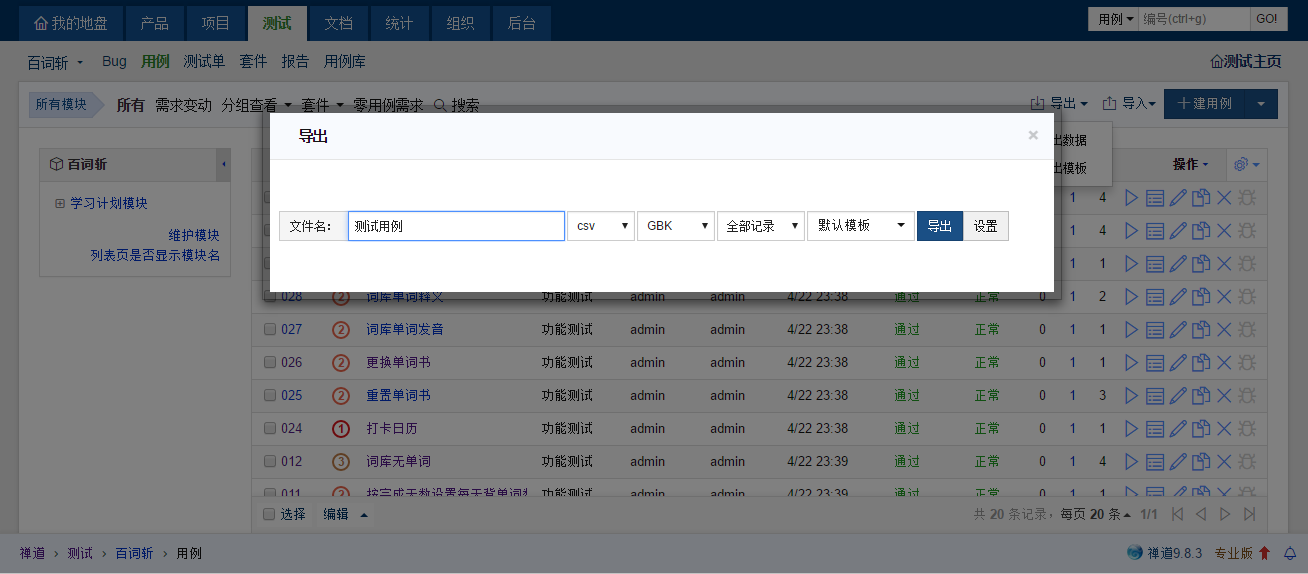Open the 默认模板 template dropdown
This screenshot has height=574, width=1308.
860,226
